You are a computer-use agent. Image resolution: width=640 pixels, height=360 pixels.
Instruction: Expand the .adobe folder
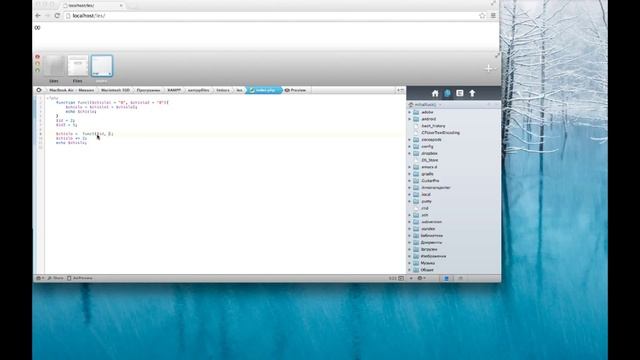[410, 112]
